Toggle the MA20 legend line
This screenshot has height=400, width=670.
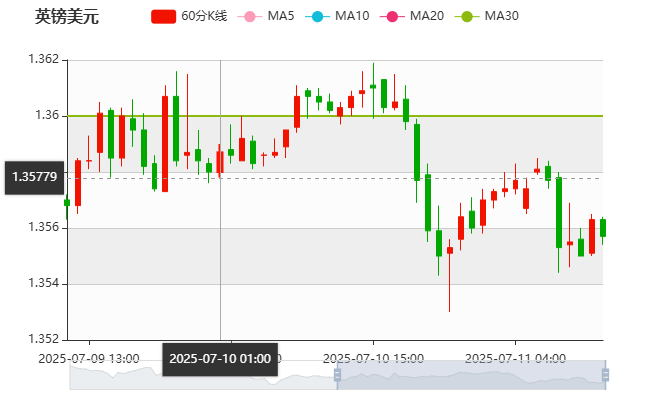tap(412, 16)
